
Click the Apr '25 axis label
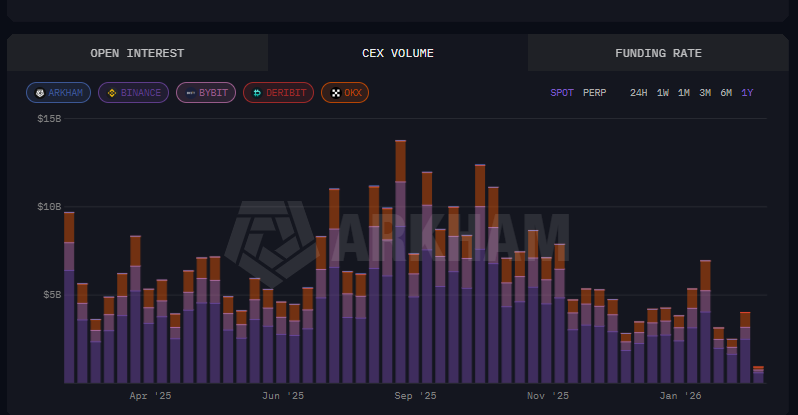click(x=150, y=396)
